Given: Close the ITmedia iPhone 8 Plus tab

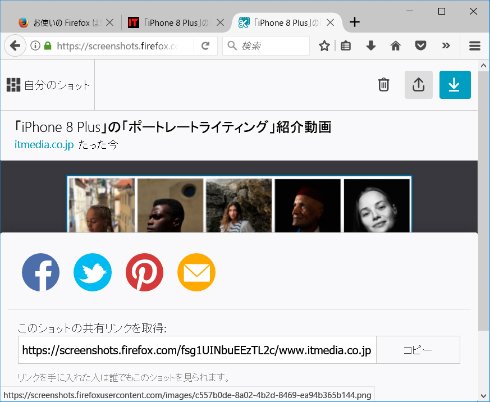Looking at the screenshot, I should click(x=220, y=23).
